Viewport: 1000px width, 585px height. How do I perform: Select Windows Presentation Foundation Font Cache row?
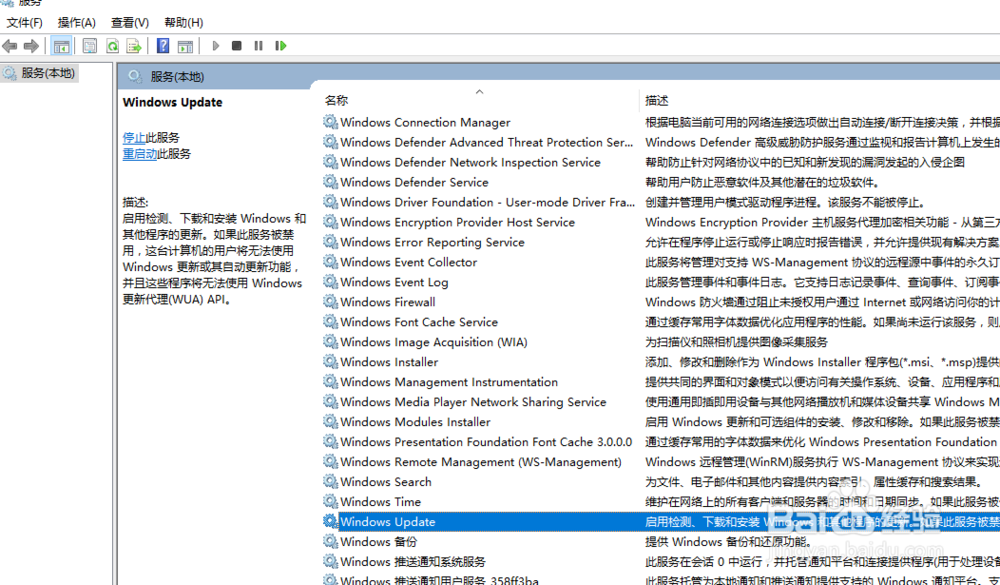pos(486,442)
